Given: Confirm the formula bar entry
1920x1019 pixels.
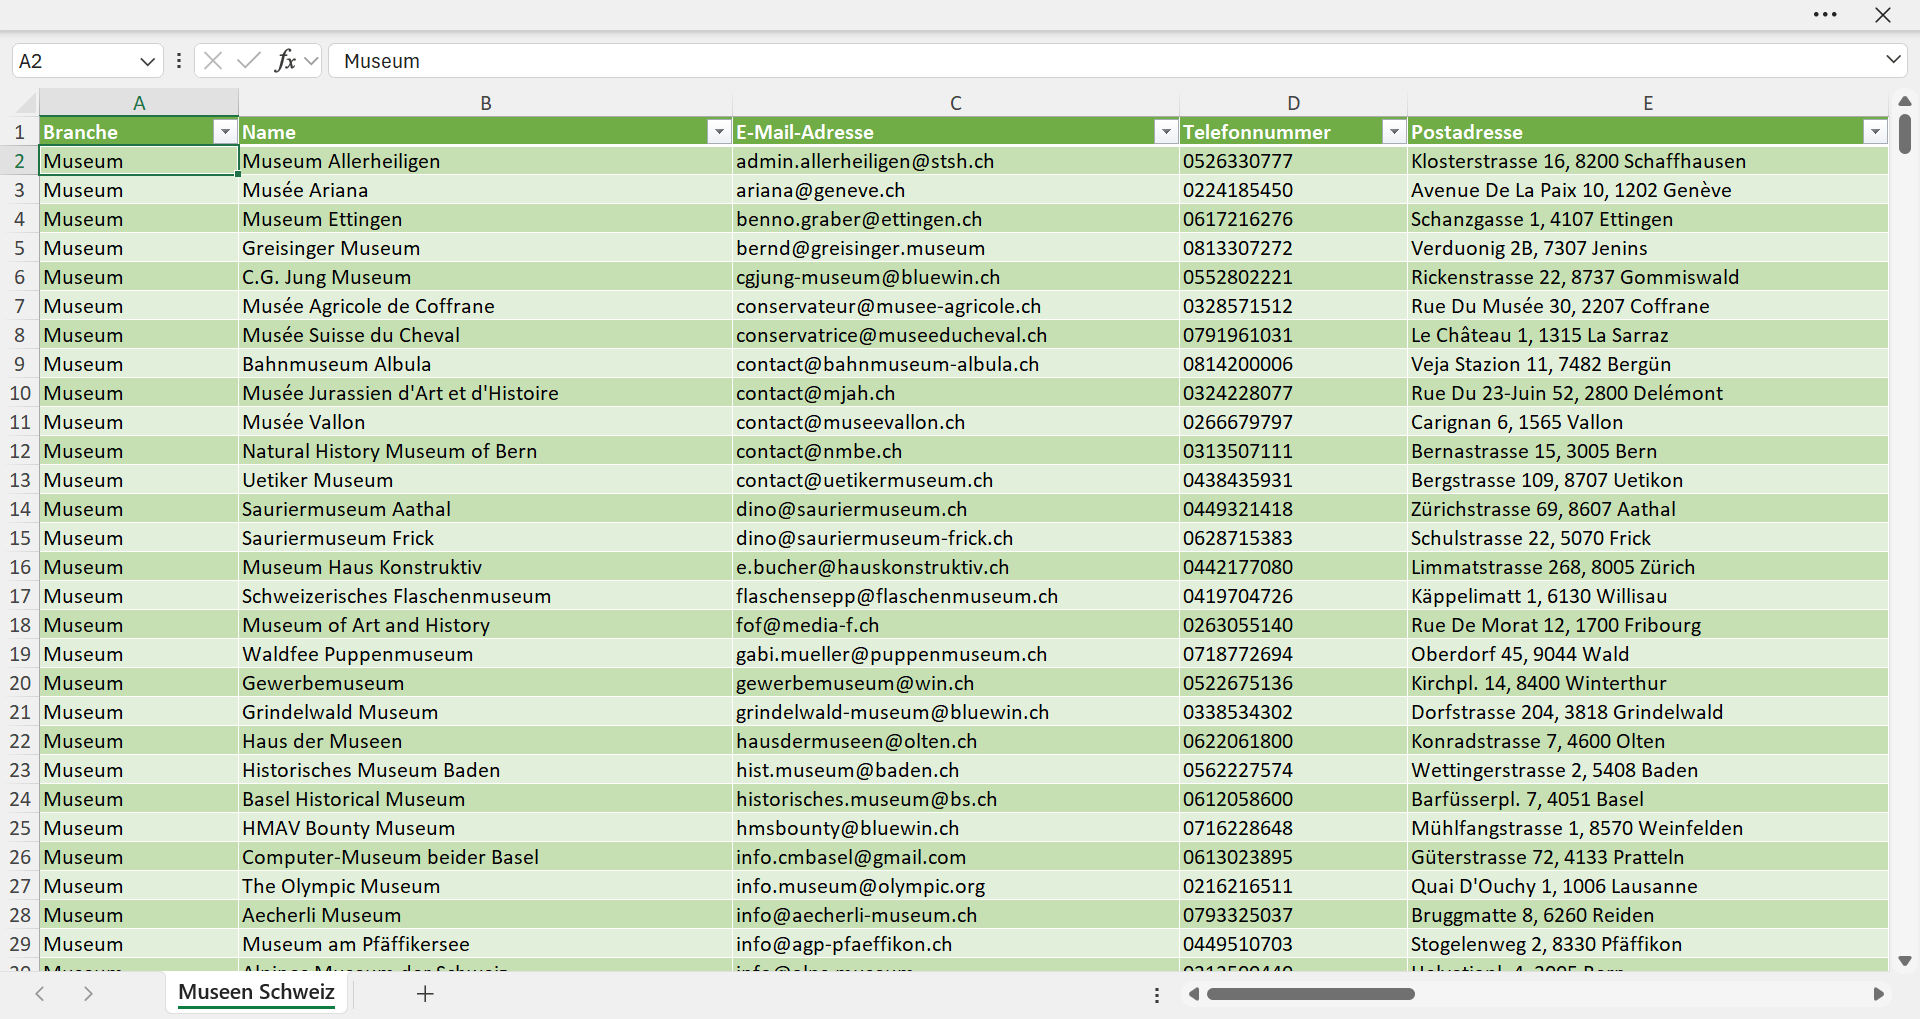Looking at the screenshot, I should point(249,61).
